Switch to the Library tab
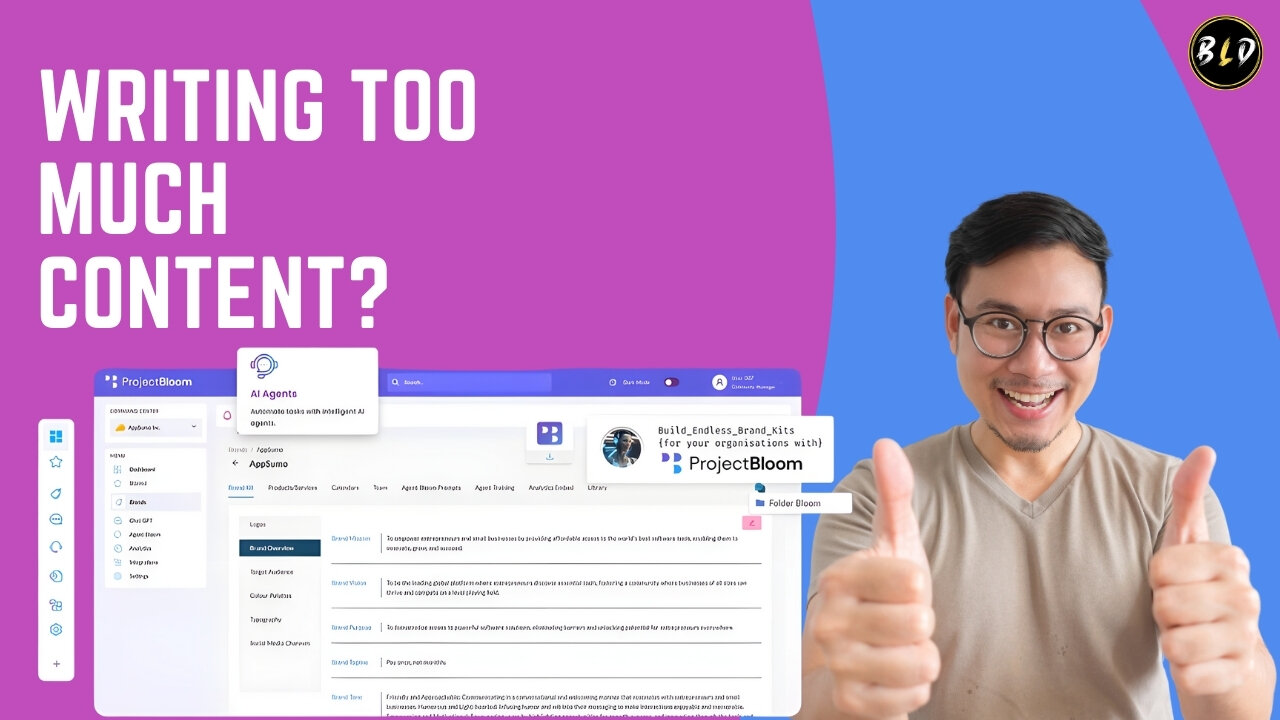1280x720 pixels. (x=597, y=488)
